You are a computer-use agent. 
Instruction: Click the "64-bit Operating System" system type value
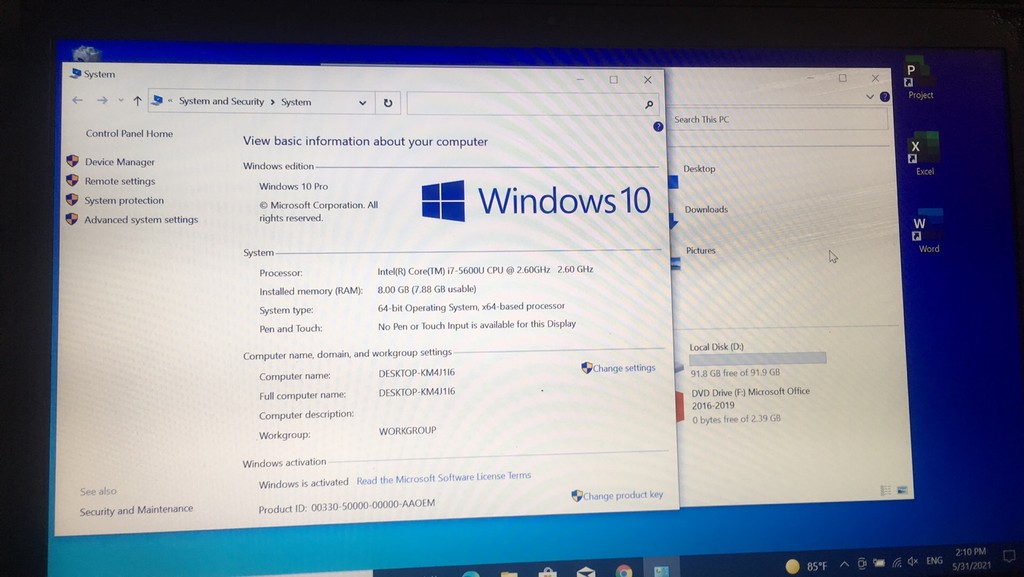(x=471, y=307)
